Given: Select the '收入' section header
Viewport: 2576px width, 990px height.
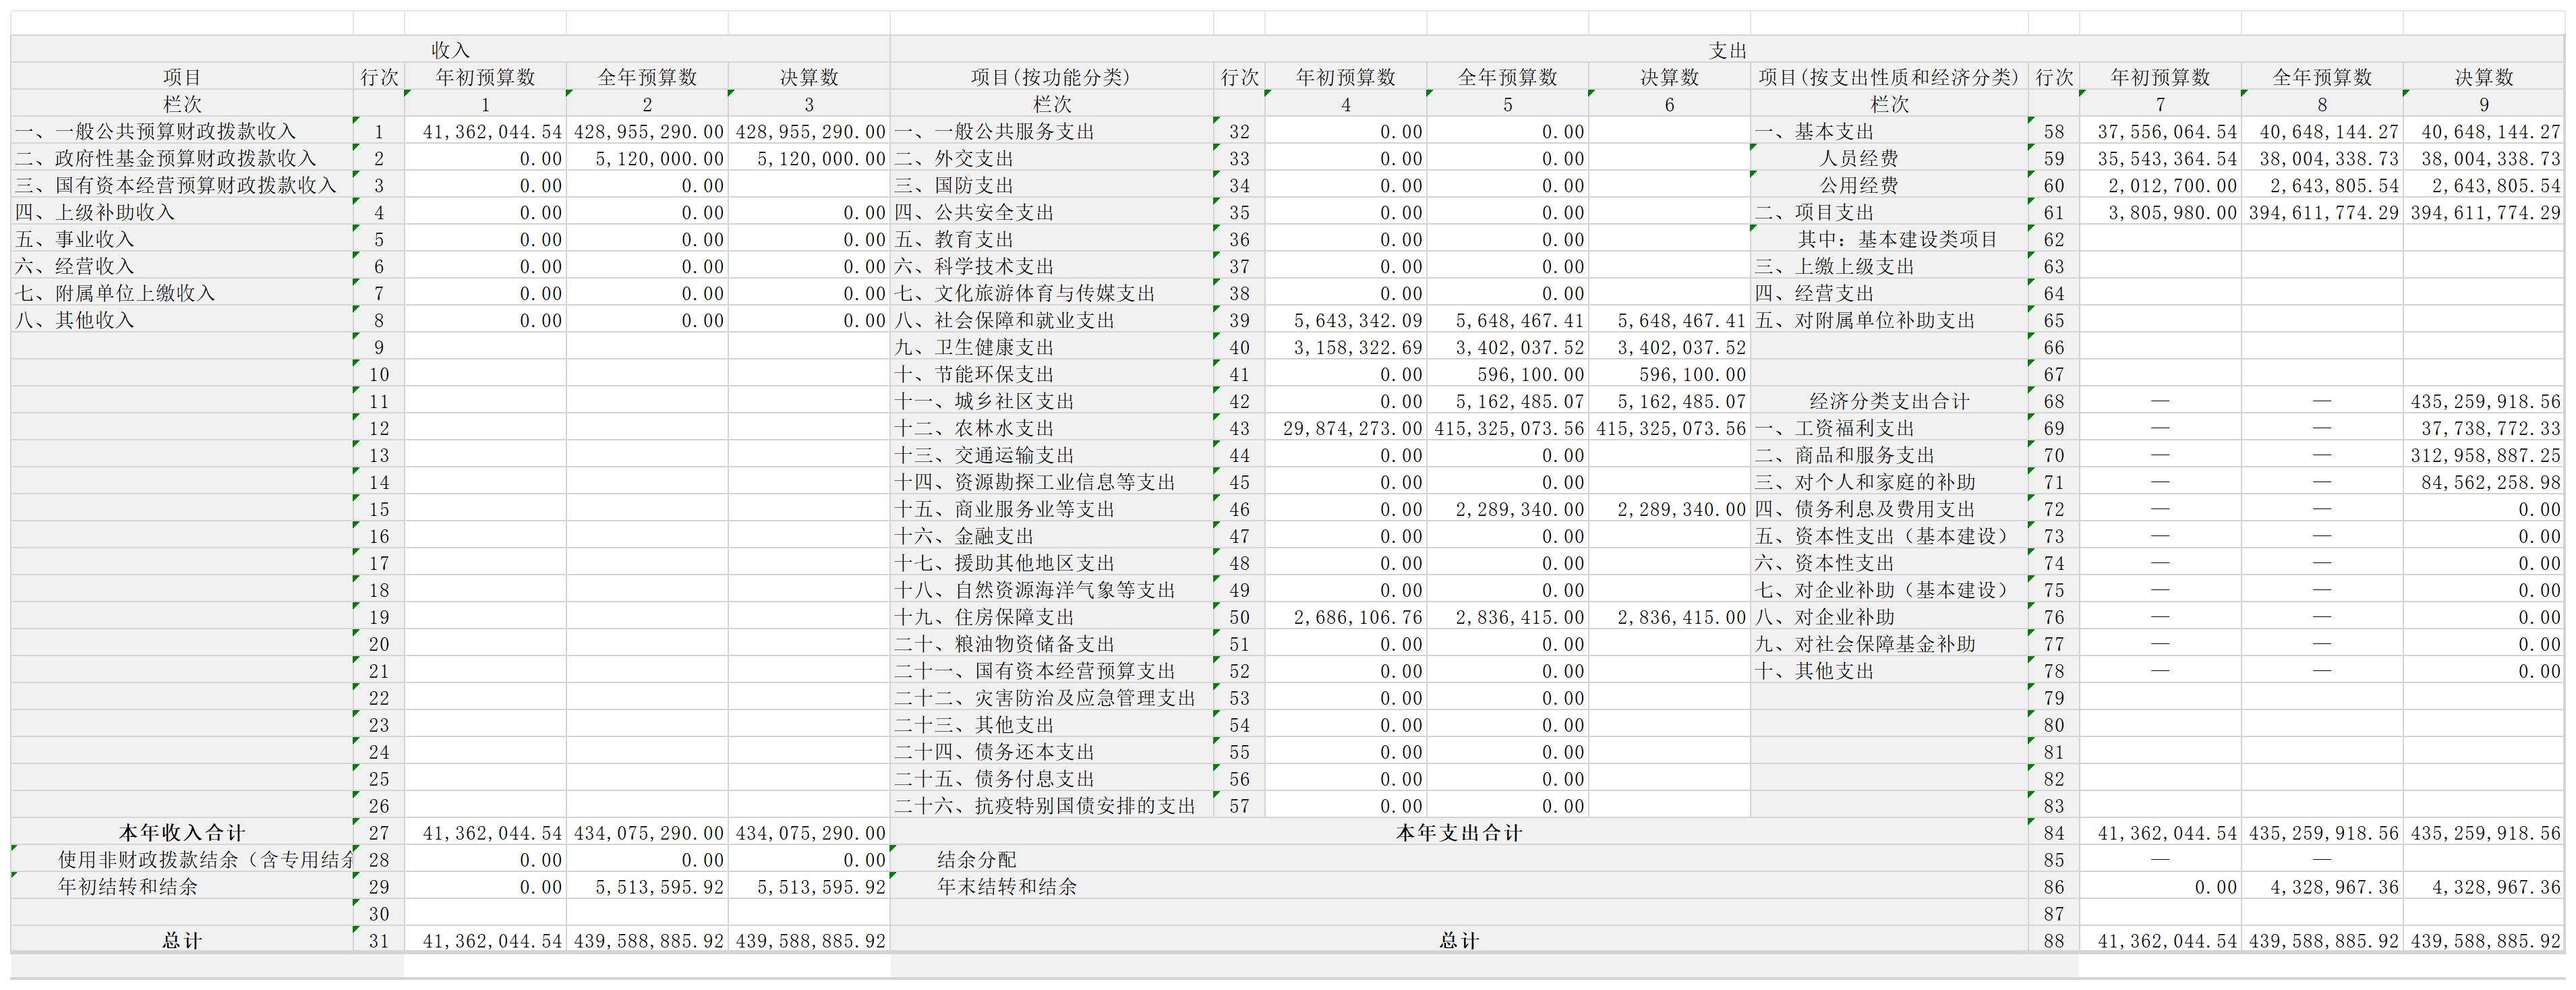Looking at the screenshot, I should (450, 49).
